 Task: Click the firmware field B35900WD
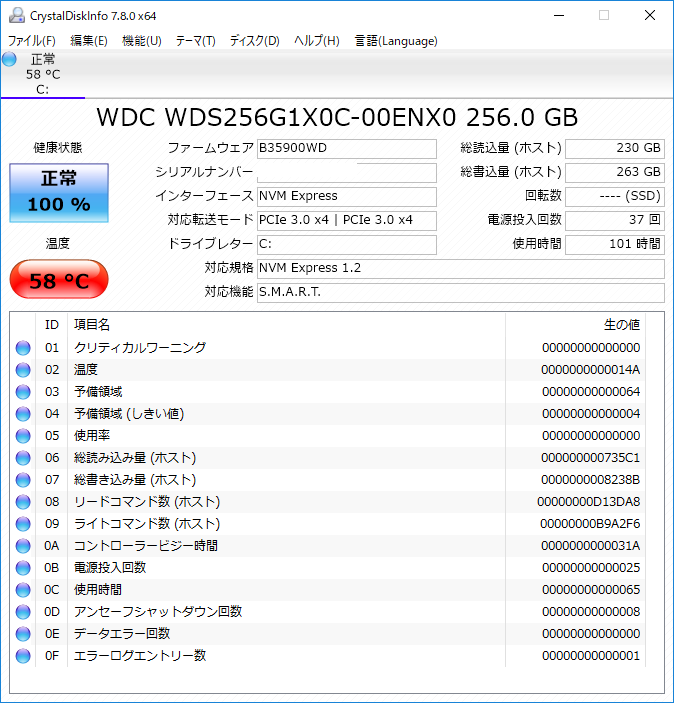point(347,148)
